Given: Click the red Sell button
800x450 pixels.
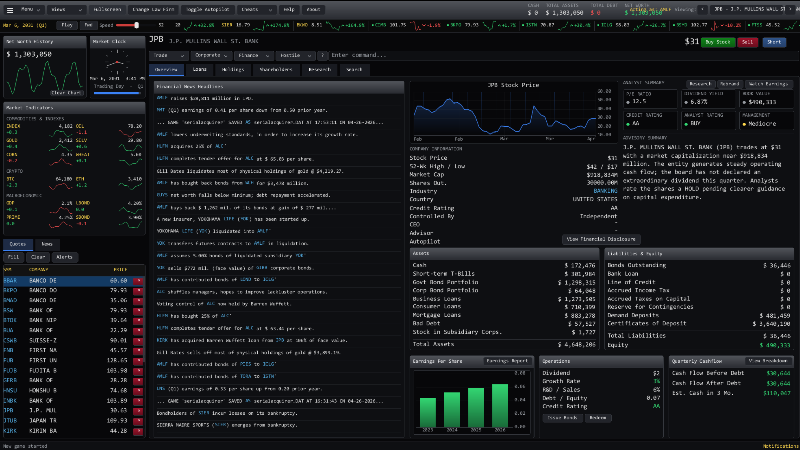Looking at the screenshot, I should [747, 42].
